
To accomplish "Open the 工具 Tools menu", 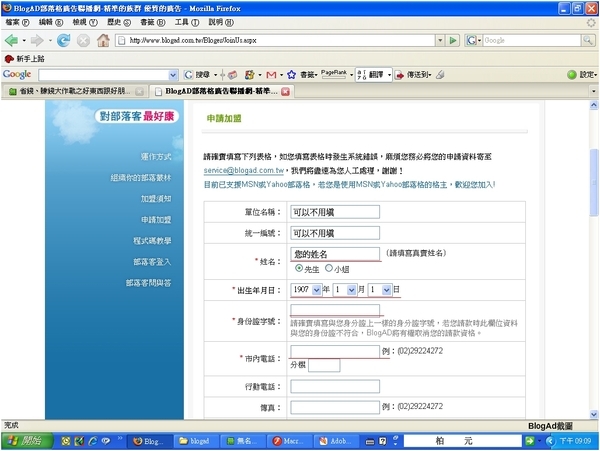I will [x=187, y=22].
